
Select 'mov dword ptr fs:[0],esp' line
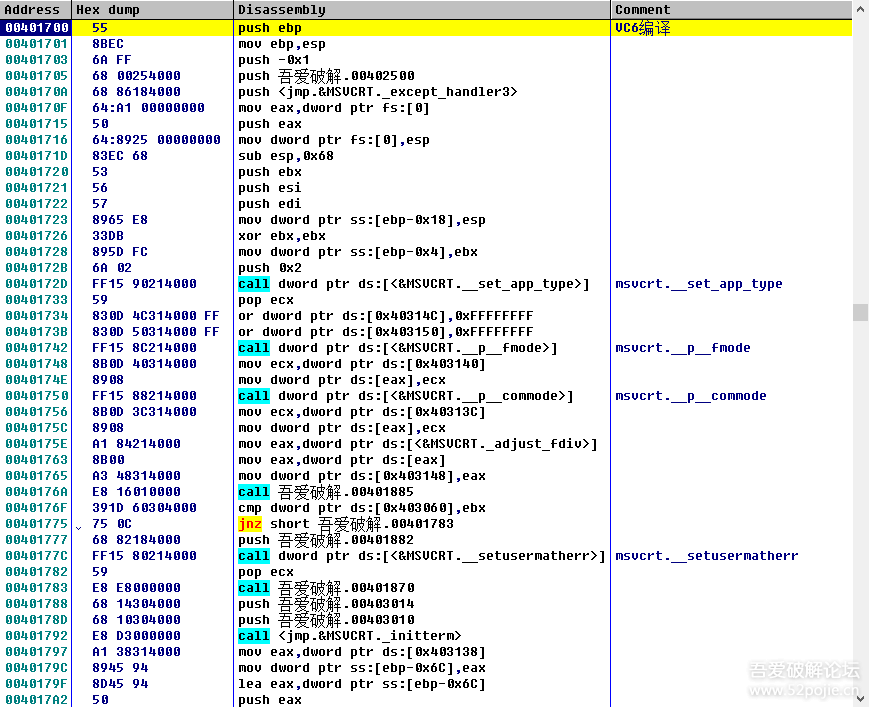(x=334, y=140)
